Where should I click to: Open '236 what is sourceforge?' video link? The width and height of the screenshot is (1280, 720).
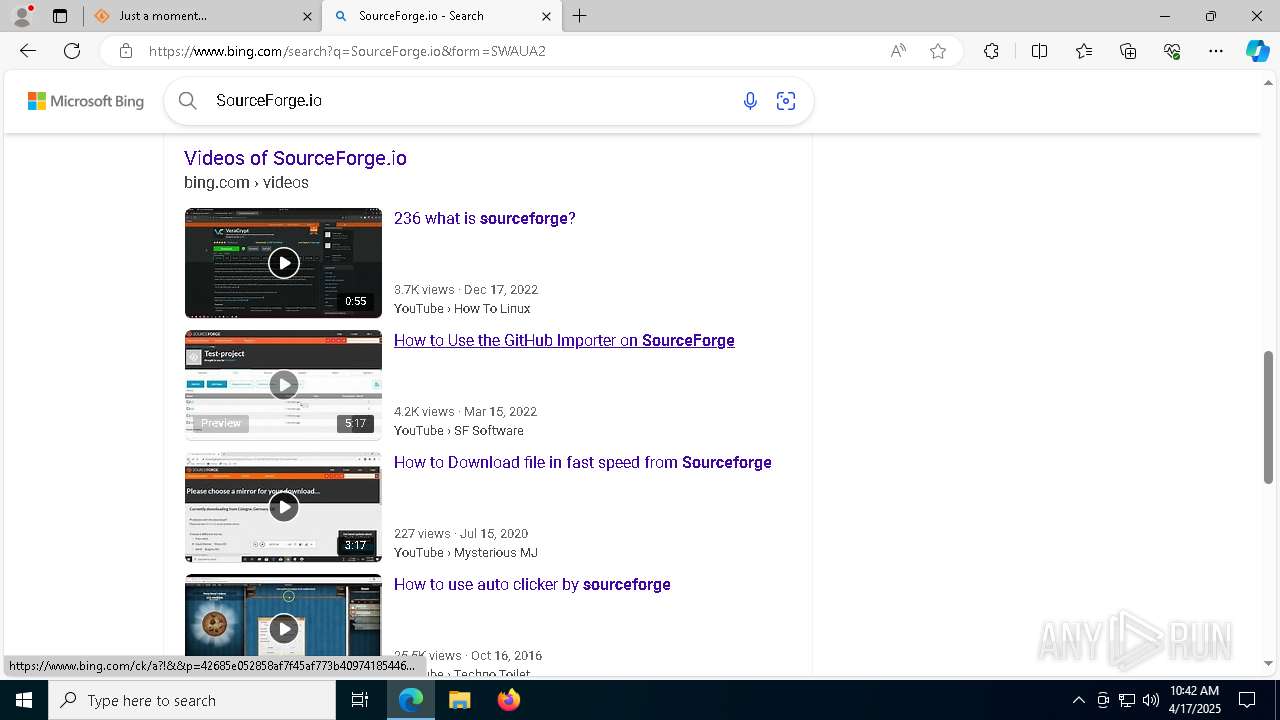click(x=485, y=218)
